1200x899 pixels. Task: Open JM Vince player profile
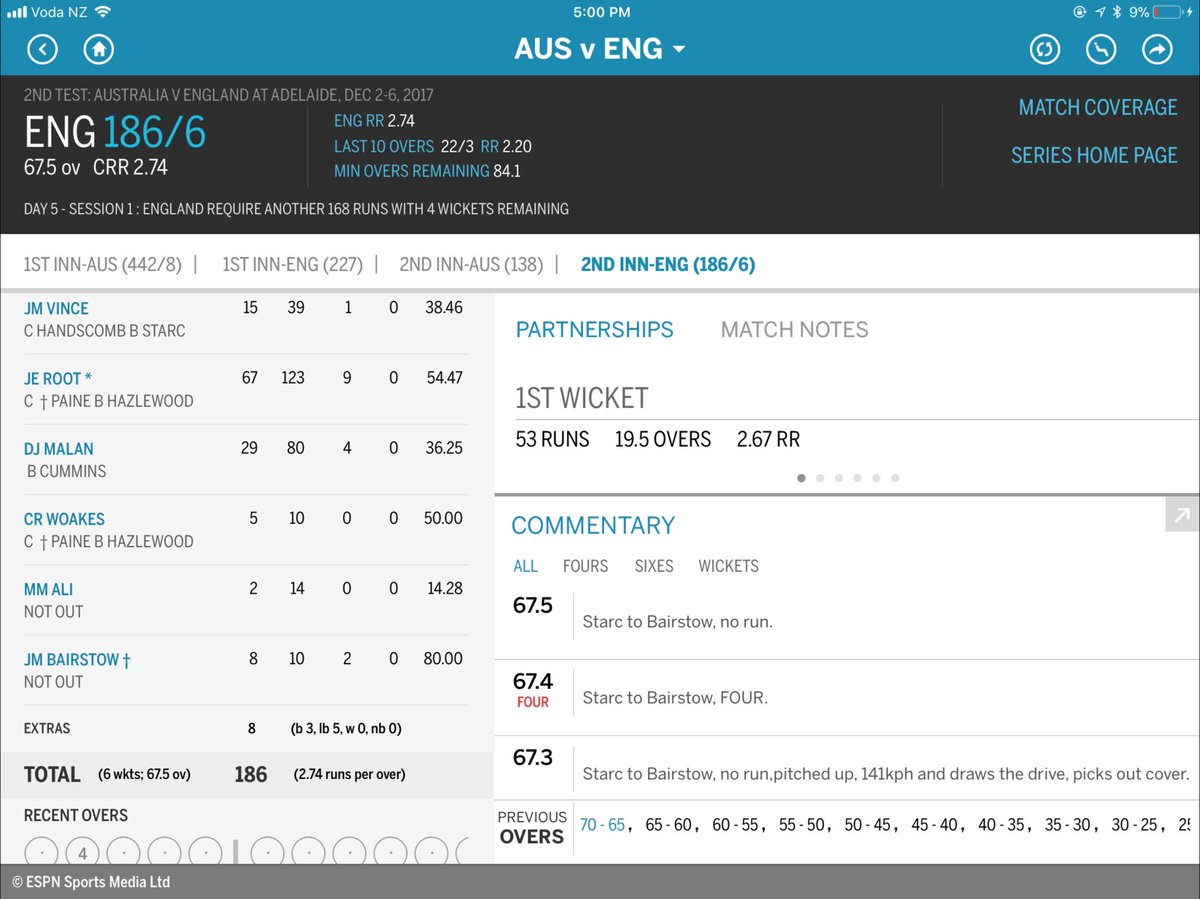click(x=56, y=308)
